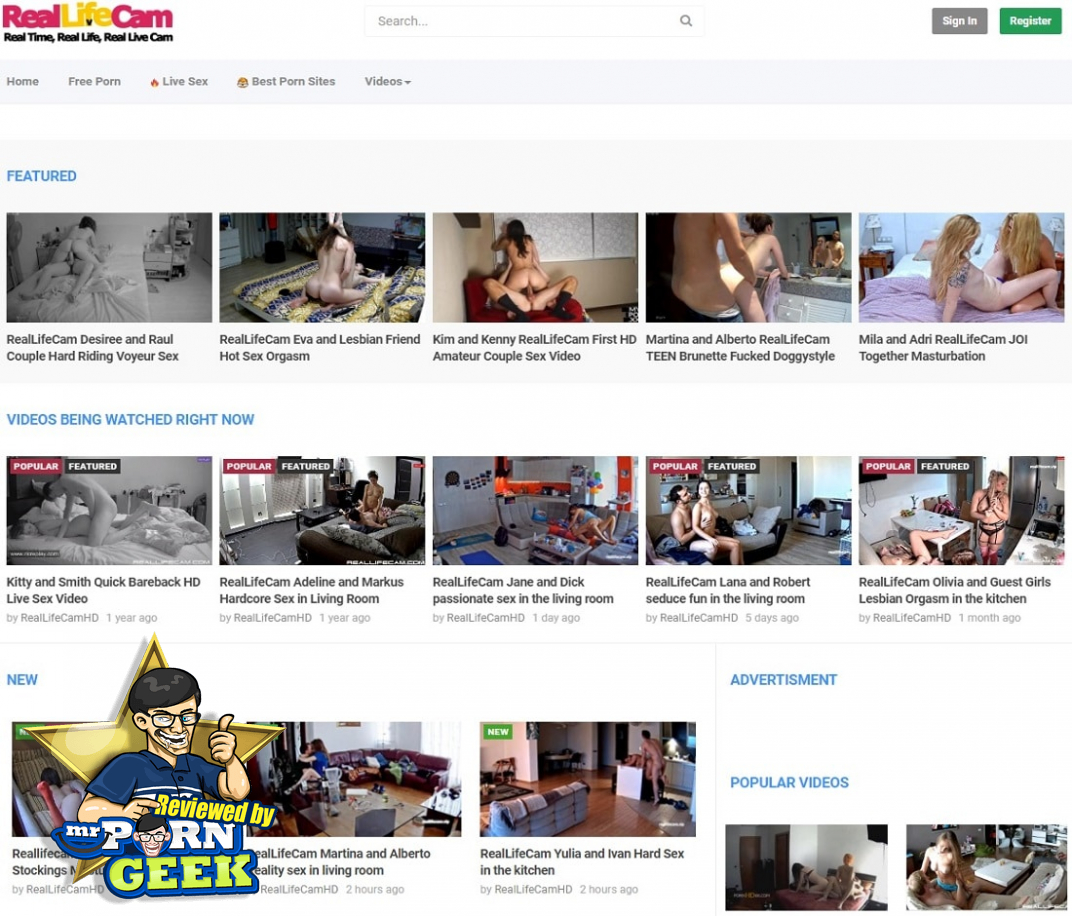Click the POPULAR badge on the Lana and Robert thumbnail
This screenshot has width=1072, height=916.
click(675, 466)
